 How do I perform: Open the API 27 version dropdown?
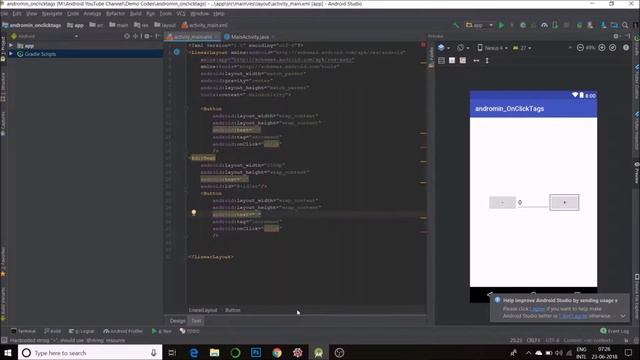click(x=522, y=48)
